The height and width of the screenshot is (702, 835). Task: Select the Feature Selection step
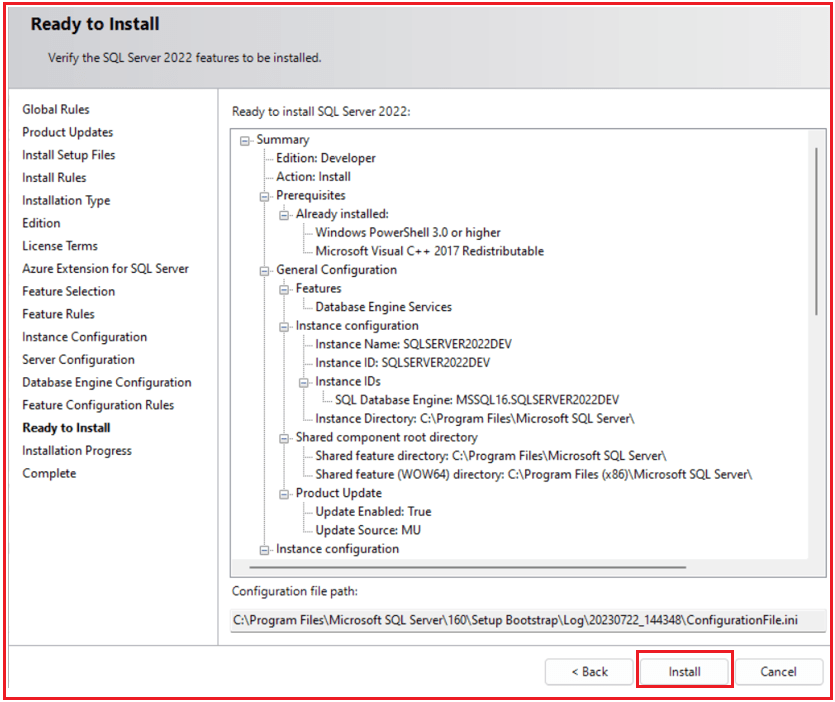pyautogui.click(x=69, y=291)
